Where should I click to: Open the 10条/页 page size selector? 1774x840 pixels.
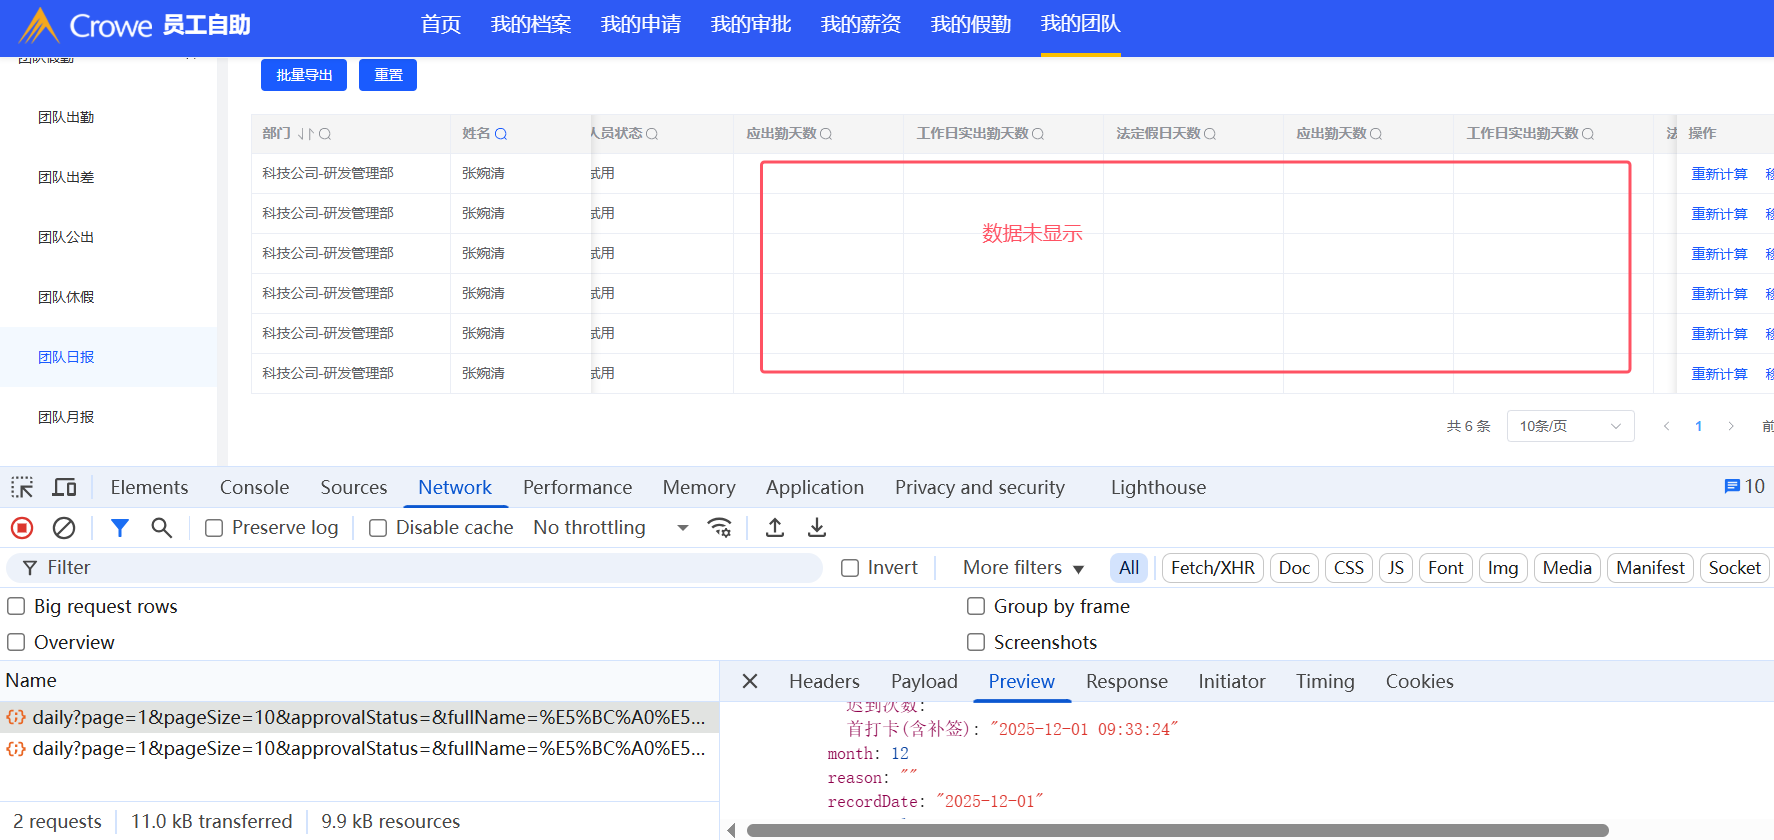pos(1569,426)
